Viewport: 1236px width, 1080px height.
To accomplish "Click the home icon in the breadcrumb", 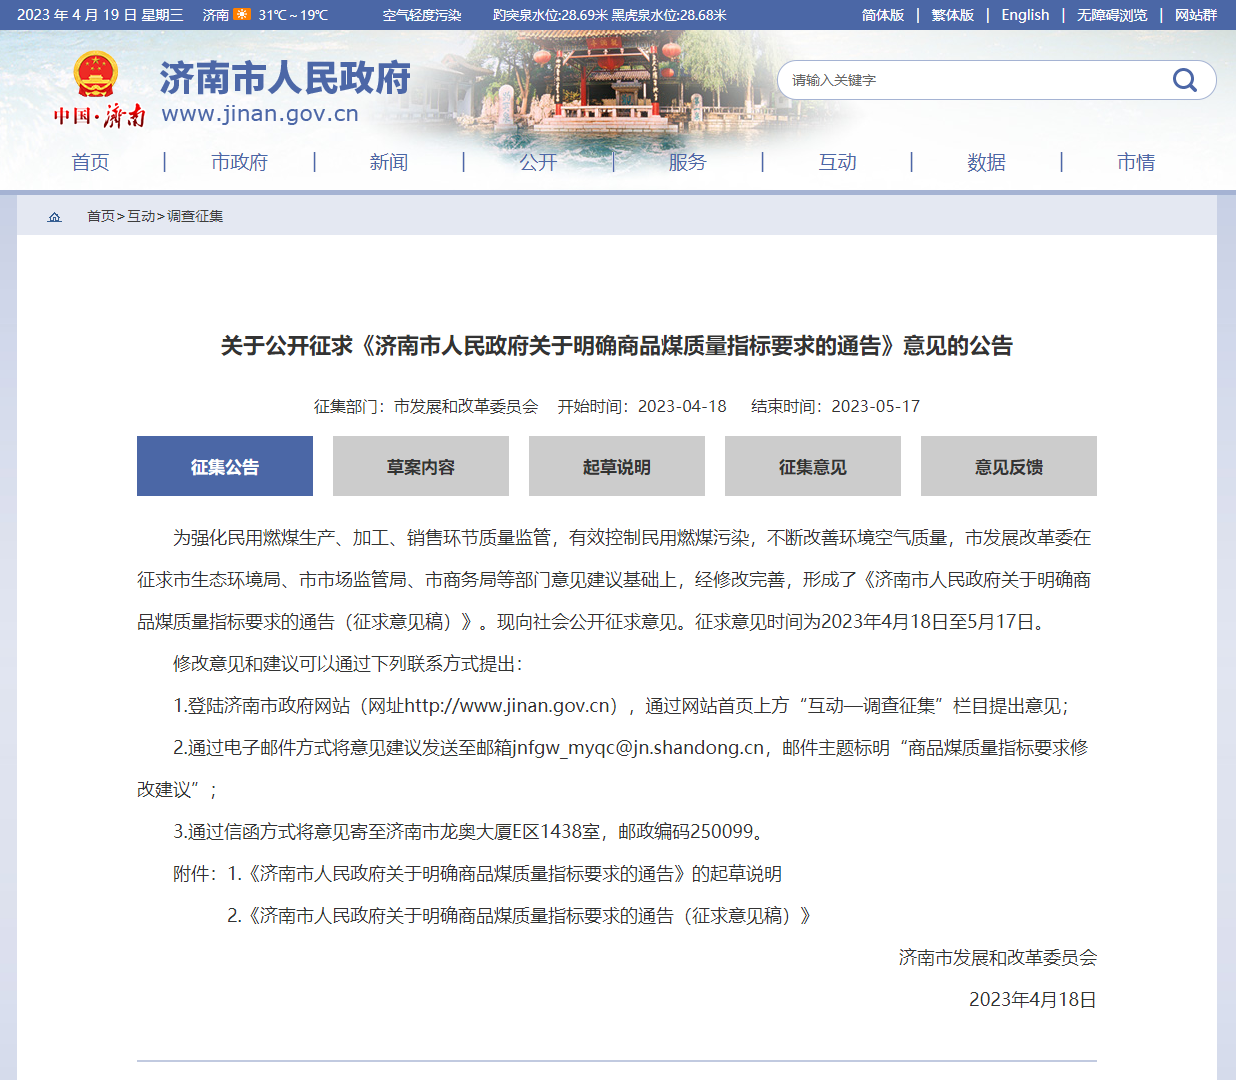I will pyautogui.click(x=55, y=216).
